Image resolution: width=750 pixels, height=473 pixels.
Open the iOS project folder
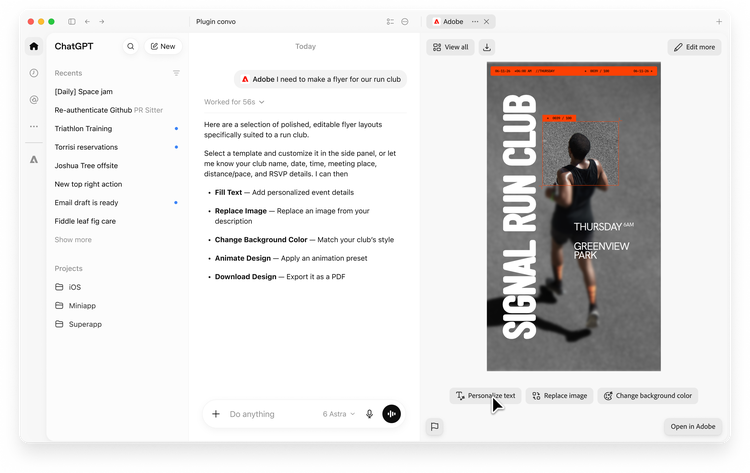[68, 287]
